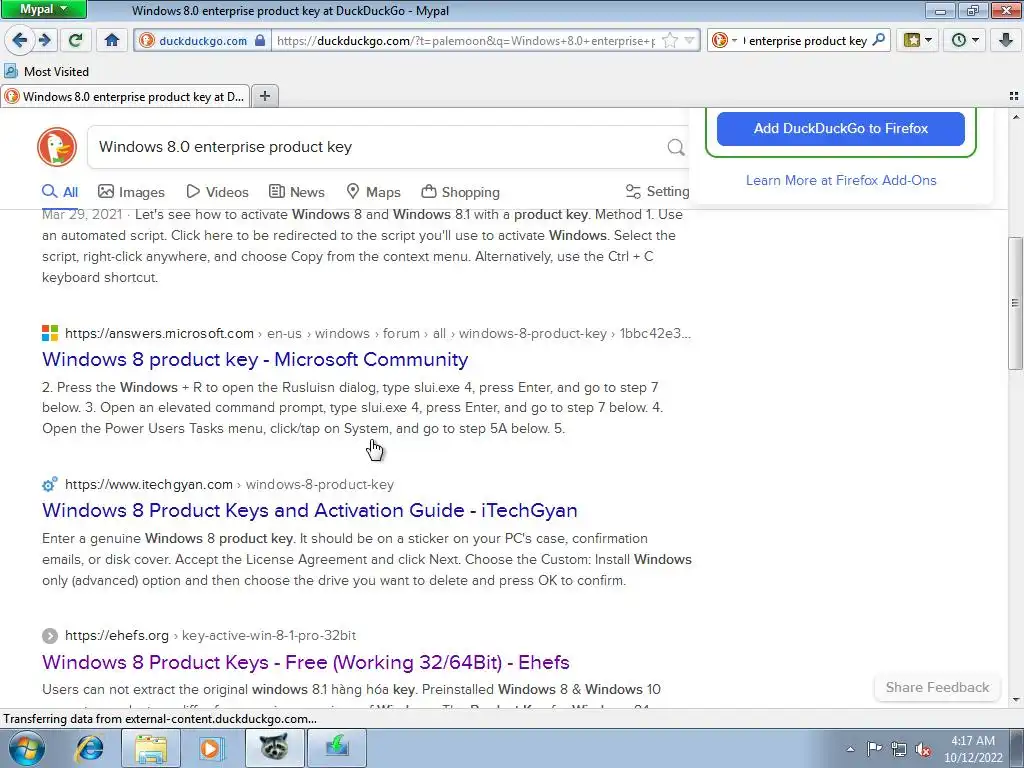Click the magnifier submit icon in search box

click(x=676, y=147)
